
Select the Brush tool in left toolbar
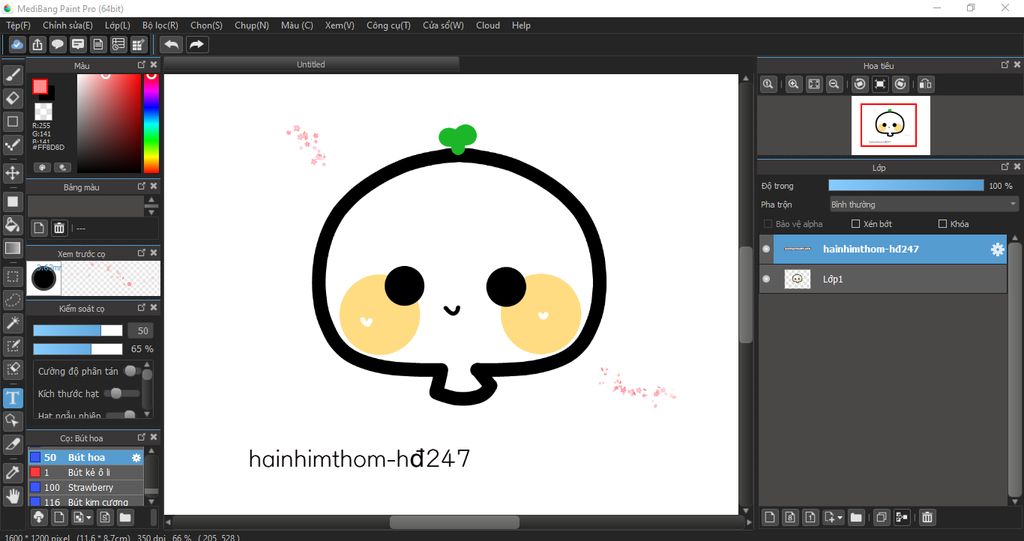tap(12, 76)
